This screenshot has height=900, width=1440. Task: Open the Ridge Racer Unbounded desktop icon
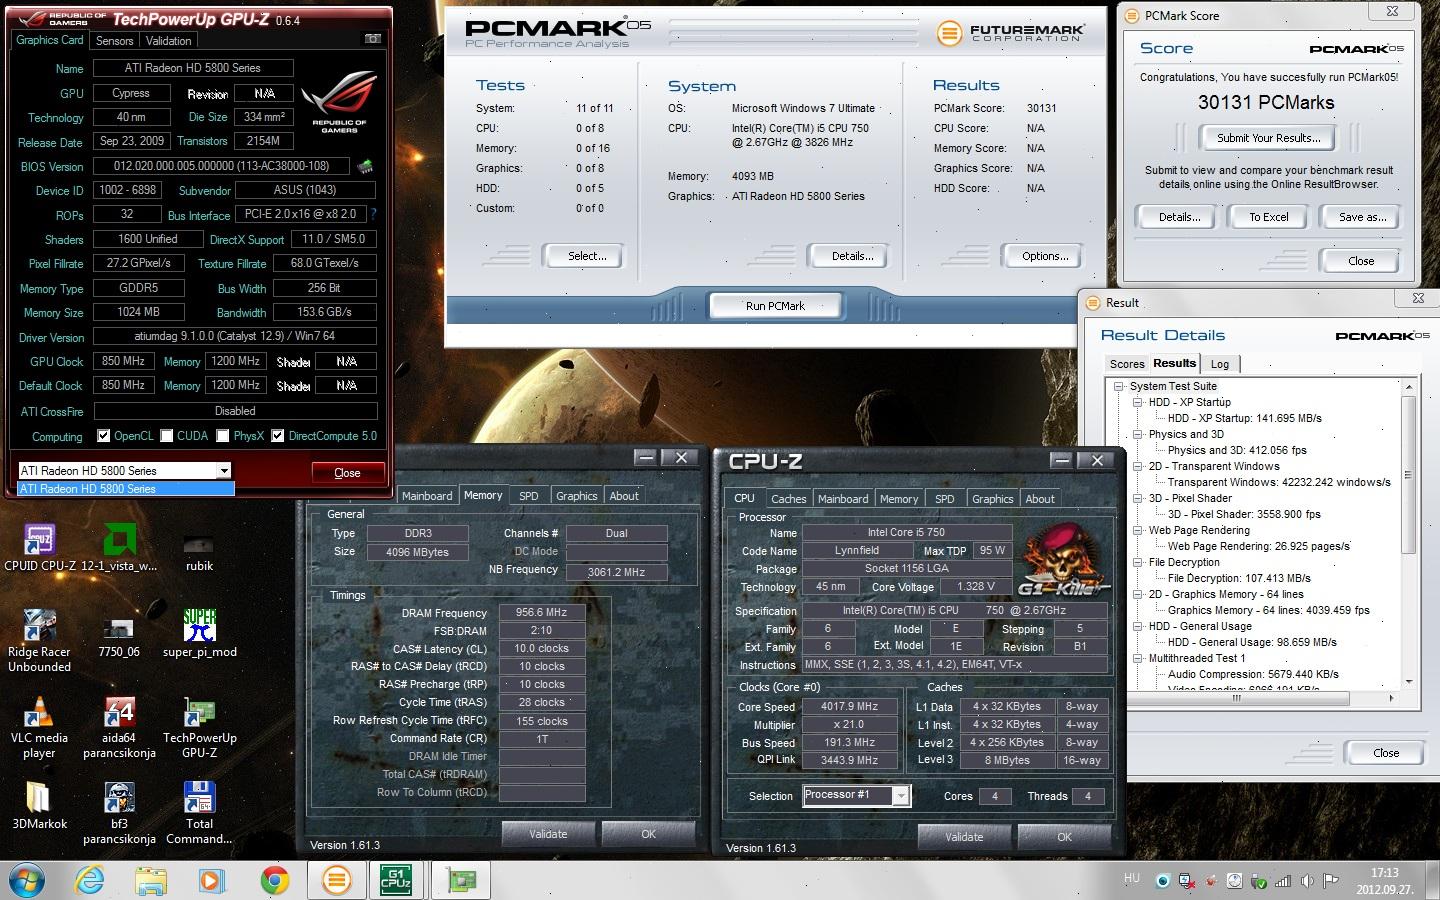coord(39,641)
